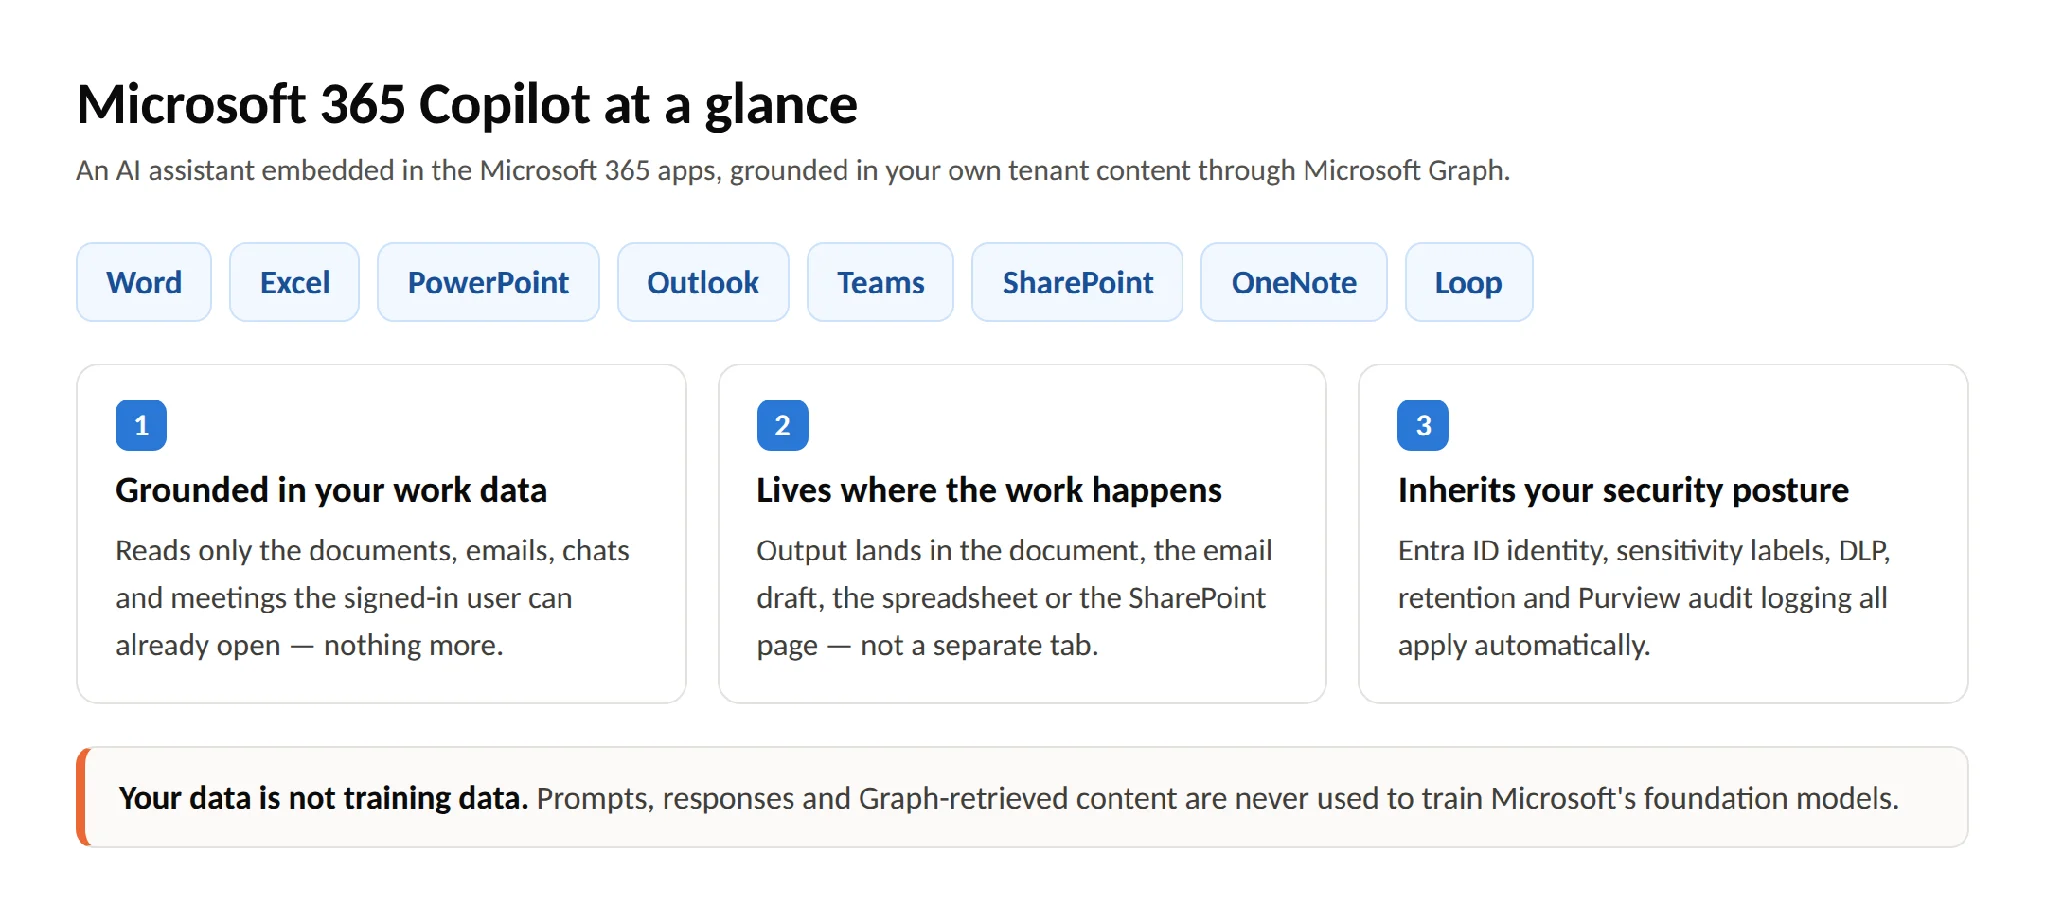Click the blue number 2 badge
This screenshot has height=924, width=2045.
coord(782,425)
